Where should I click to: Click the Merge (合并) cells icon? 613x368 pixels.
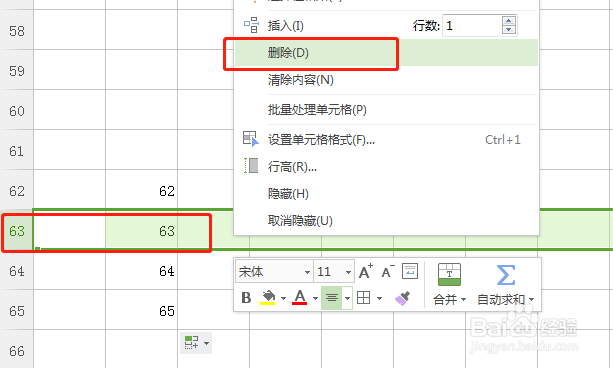pos(449,275)
